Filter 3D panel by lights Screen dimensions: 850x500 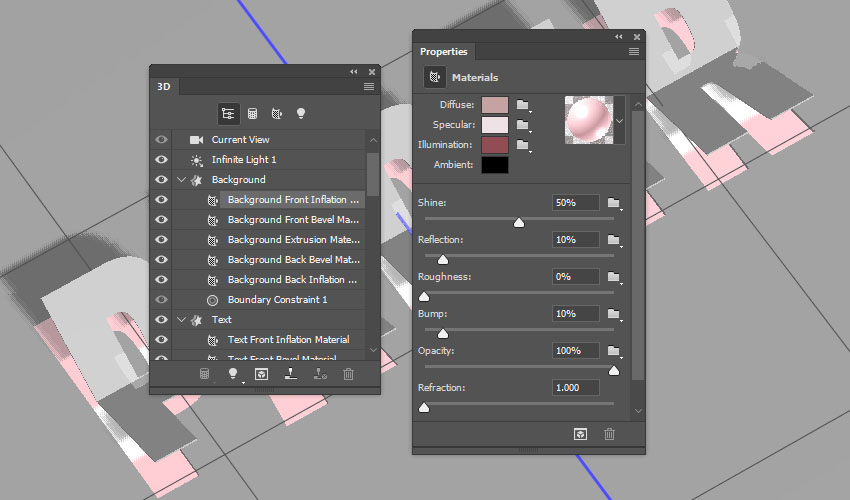(301, 113)
